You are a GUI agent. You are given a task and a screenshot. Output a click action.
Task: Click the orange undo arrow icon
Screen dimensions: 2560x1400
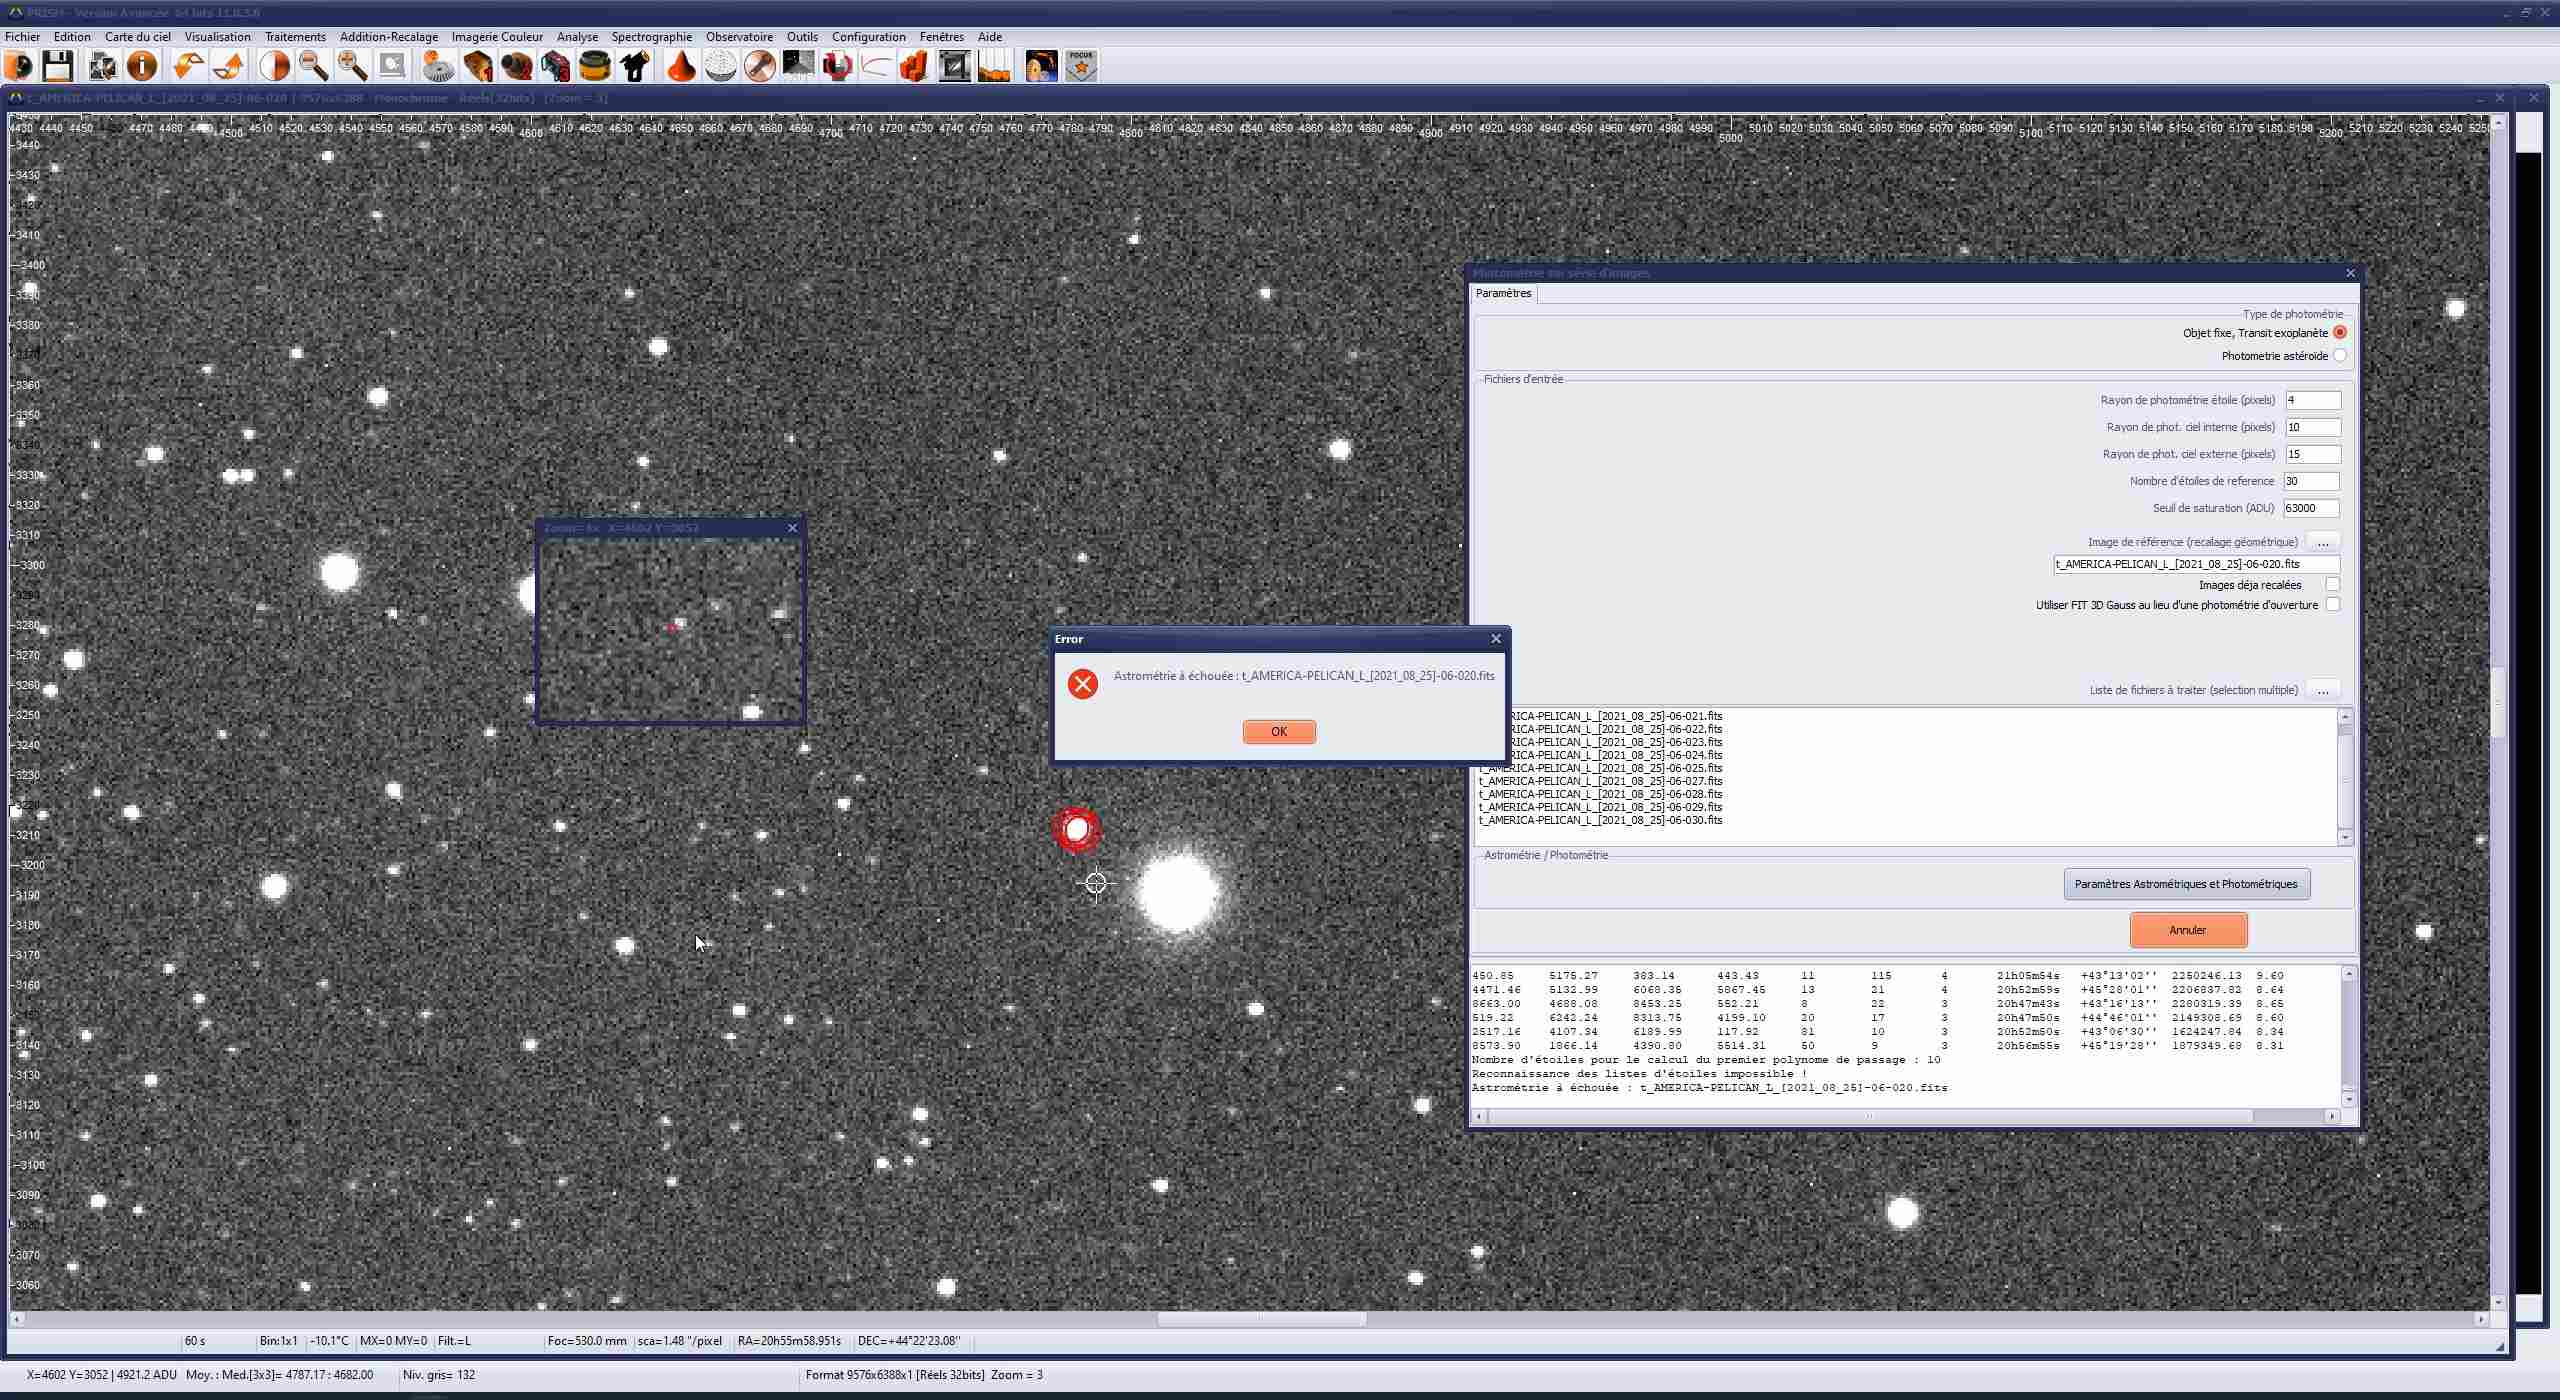pyautogui.click(x=187, y=67)
